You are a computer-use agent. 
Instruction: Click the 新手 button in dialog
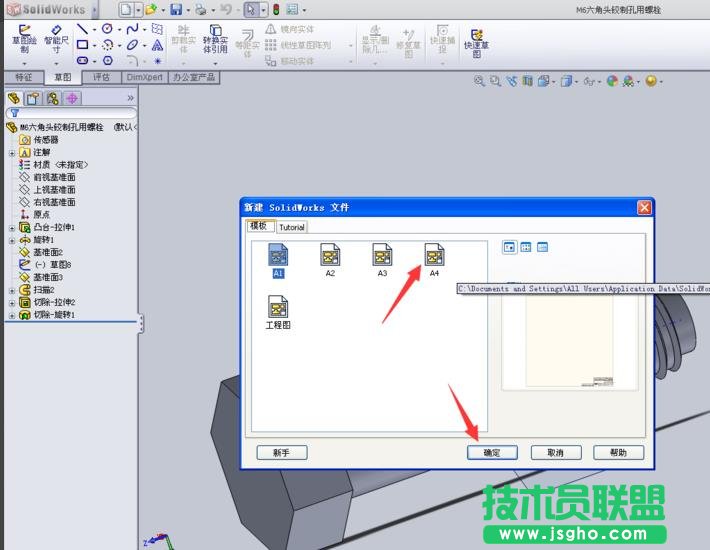tap(282, 452)
